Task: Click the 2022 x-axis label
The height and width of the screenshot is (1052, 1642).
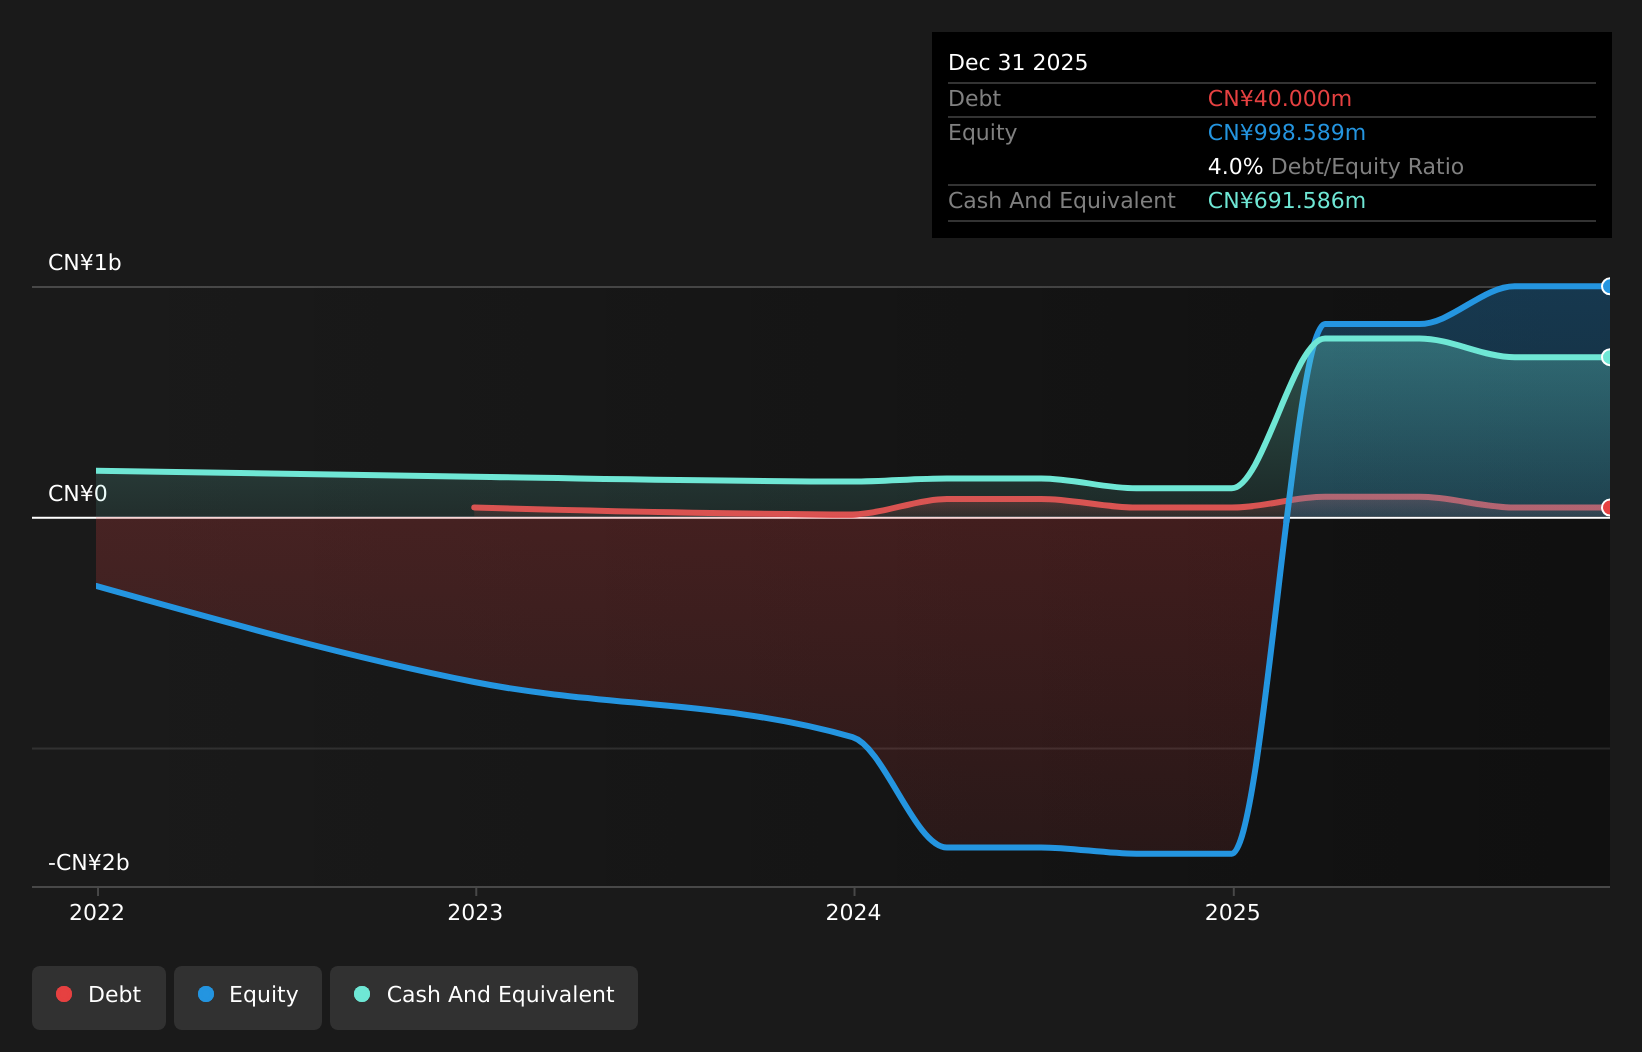Action: pos(97,912)
